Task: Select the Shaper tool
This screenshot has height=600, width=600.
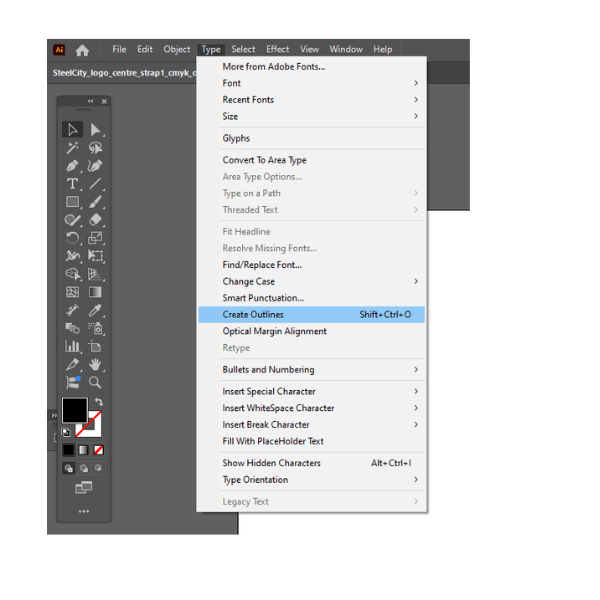Action: 72,220
